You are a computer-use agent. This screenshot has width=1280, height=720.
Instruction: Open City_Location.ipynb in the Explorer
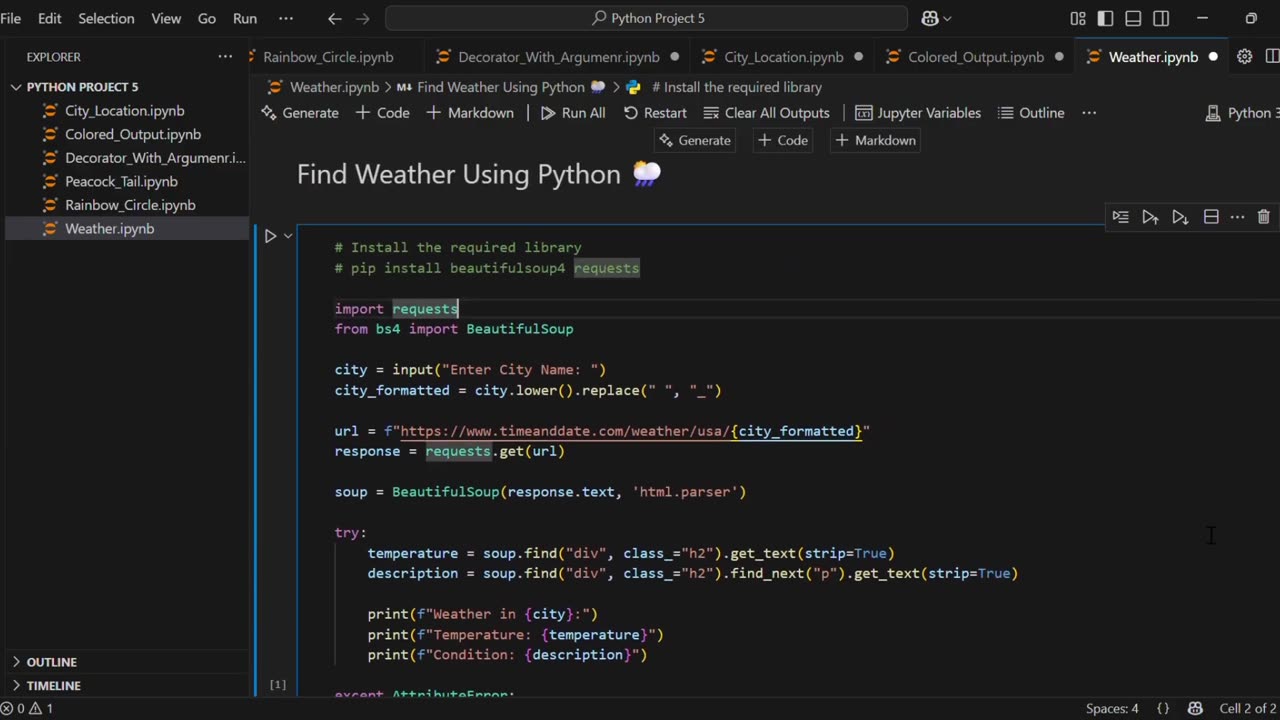(125, 111)
